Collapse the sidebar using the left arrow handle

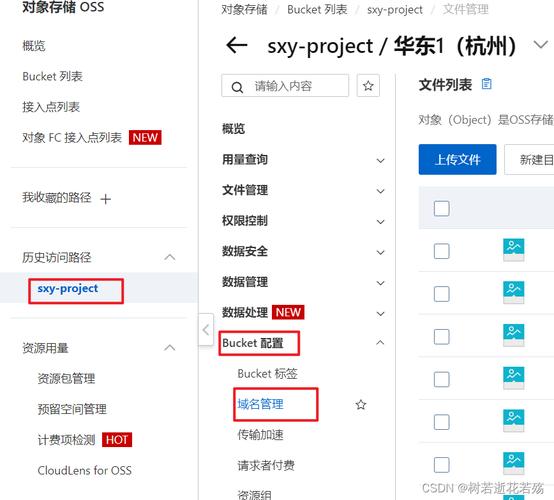point(206,330)
